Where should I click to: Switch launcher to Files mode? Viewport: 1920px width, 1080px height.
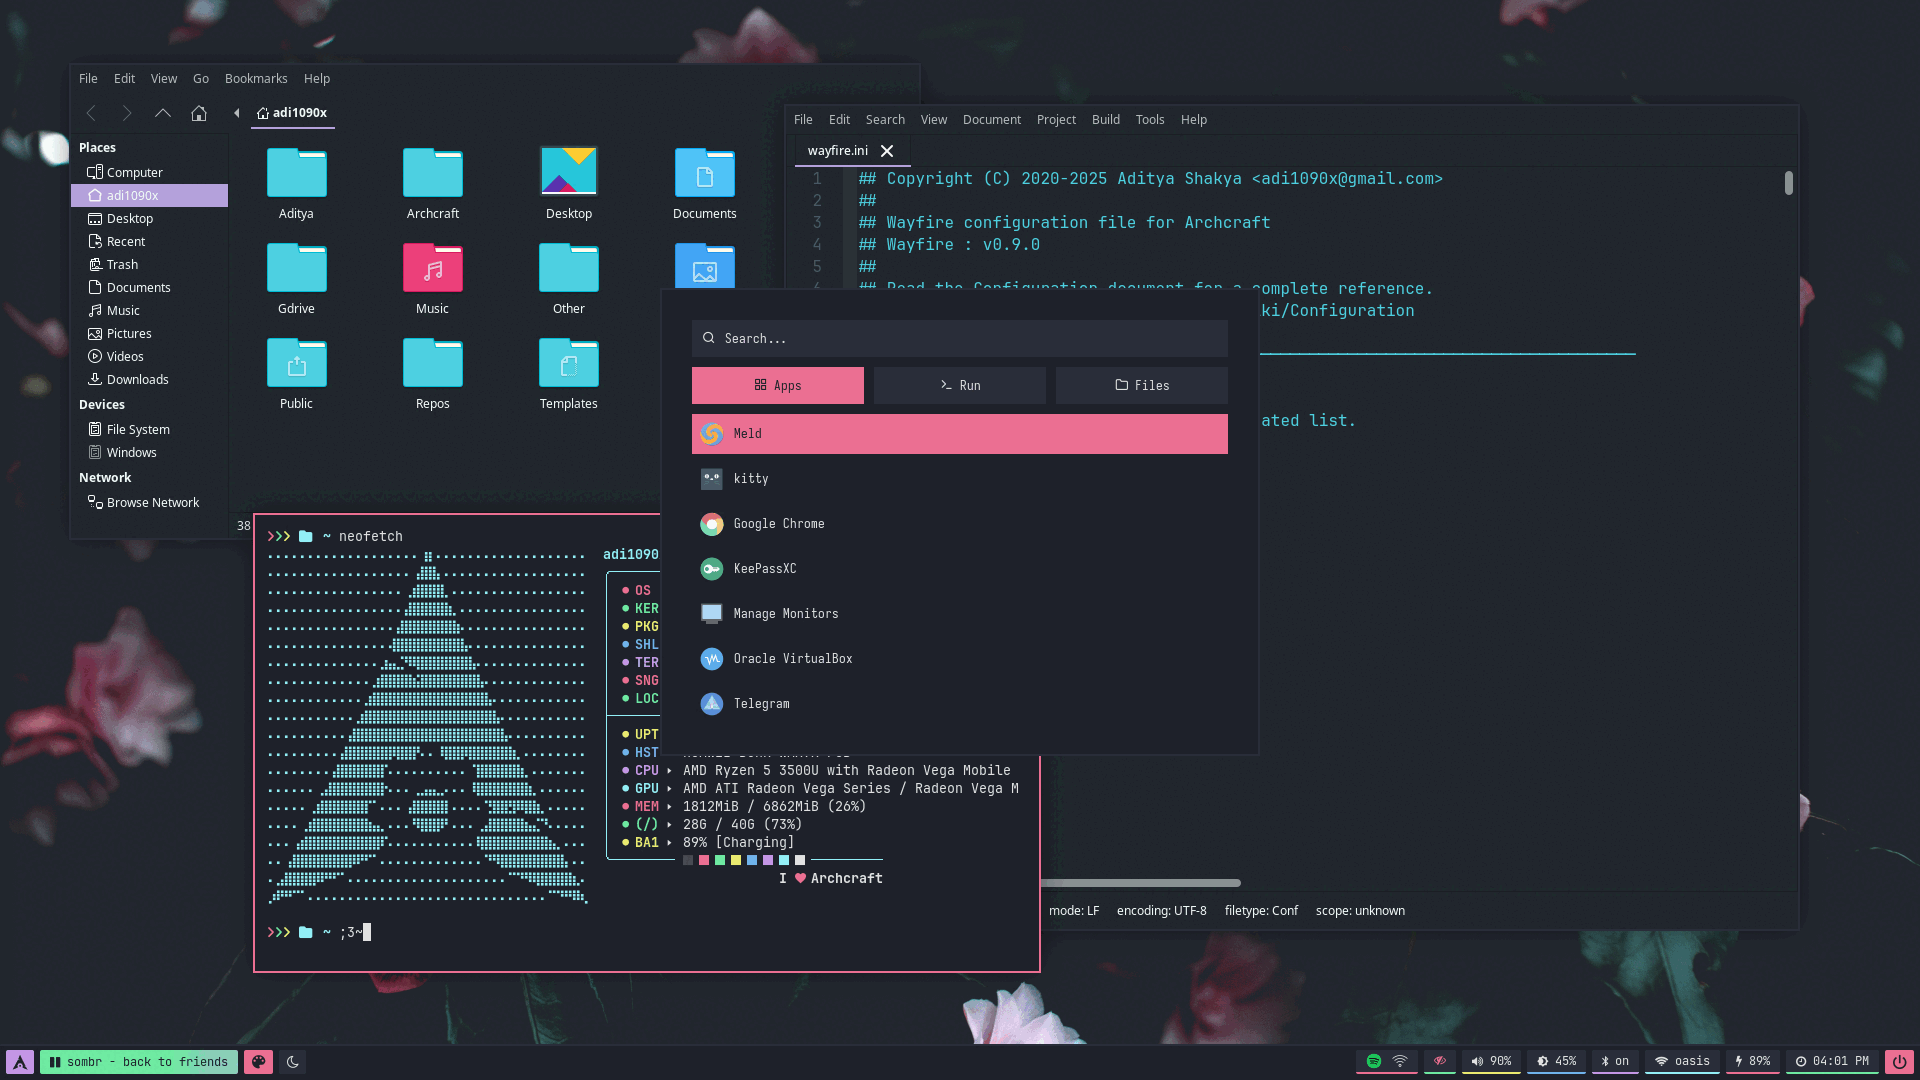coord(1141,386)
